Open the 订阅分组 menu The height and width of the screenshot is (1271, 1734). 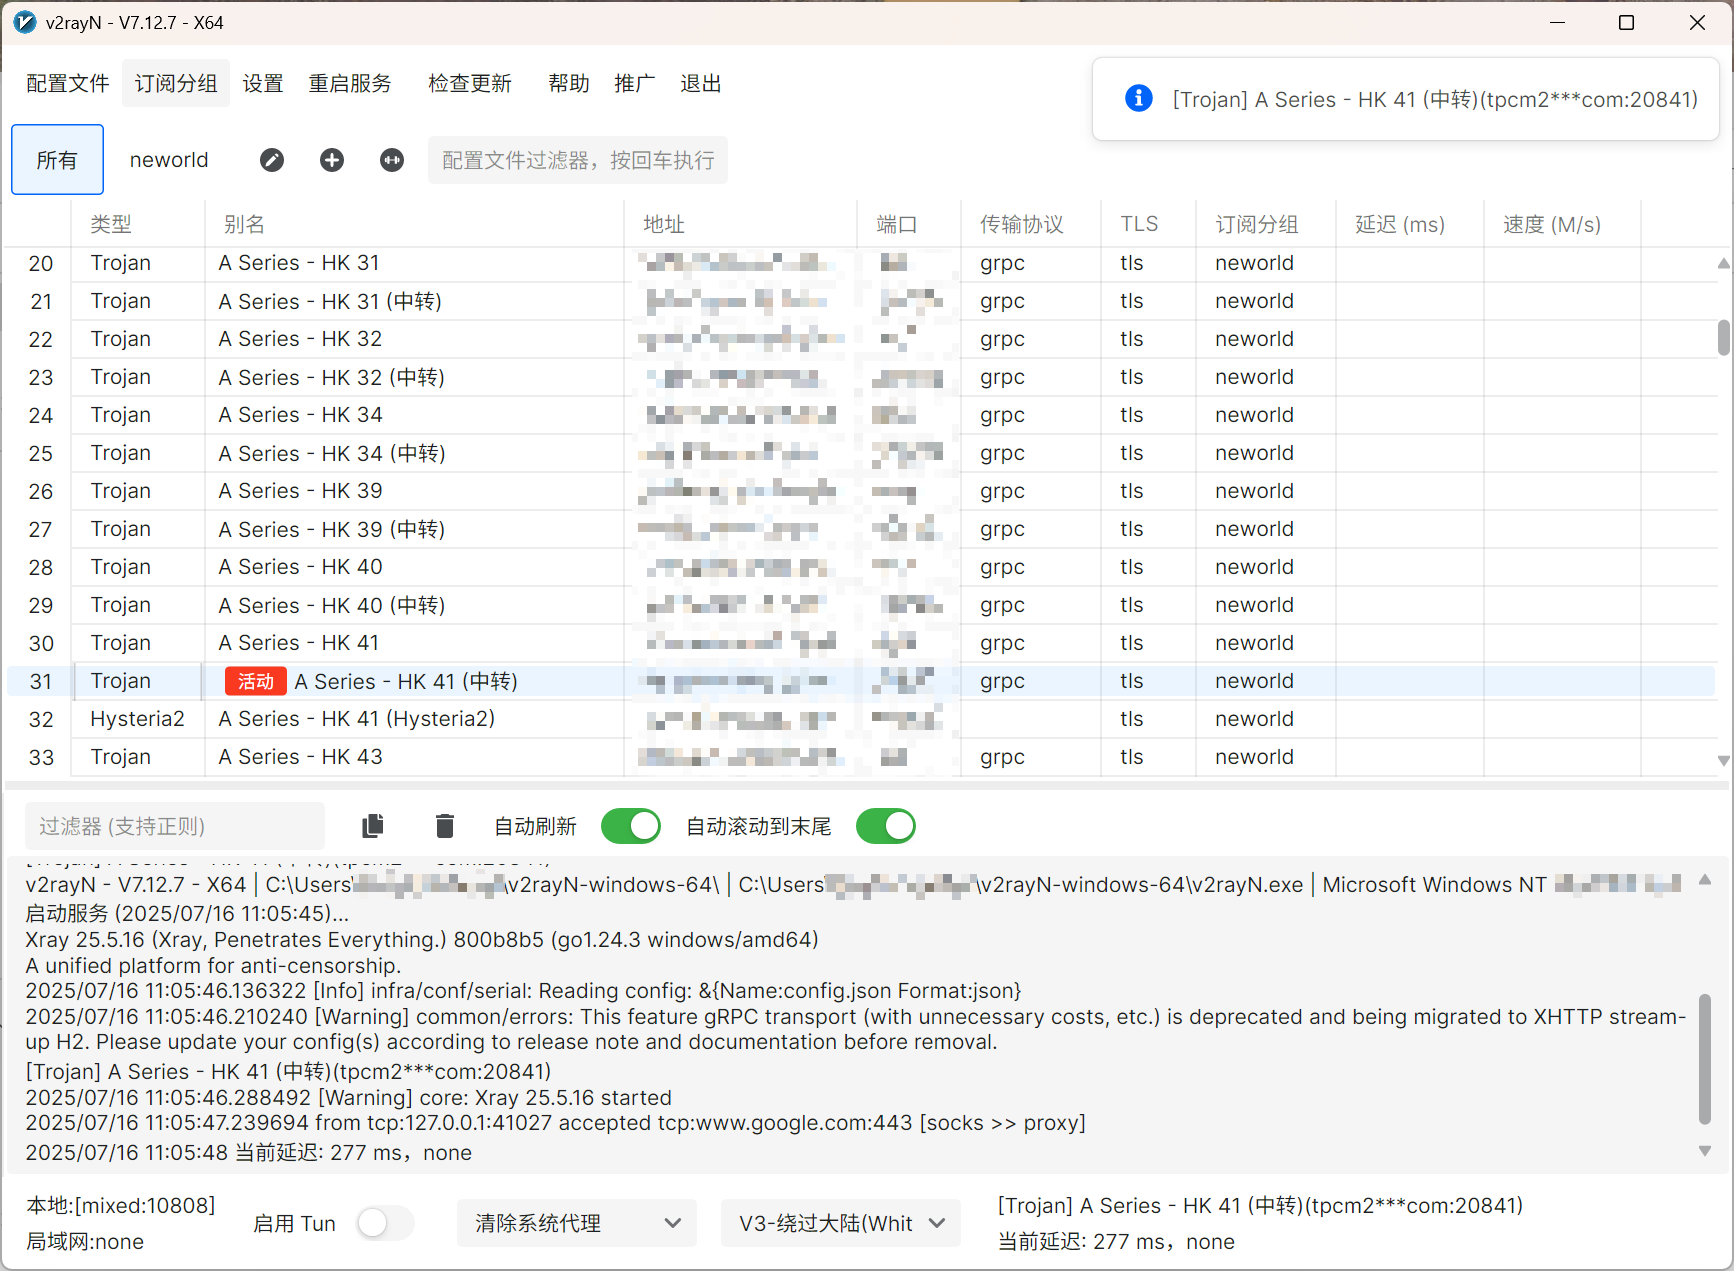176,83
